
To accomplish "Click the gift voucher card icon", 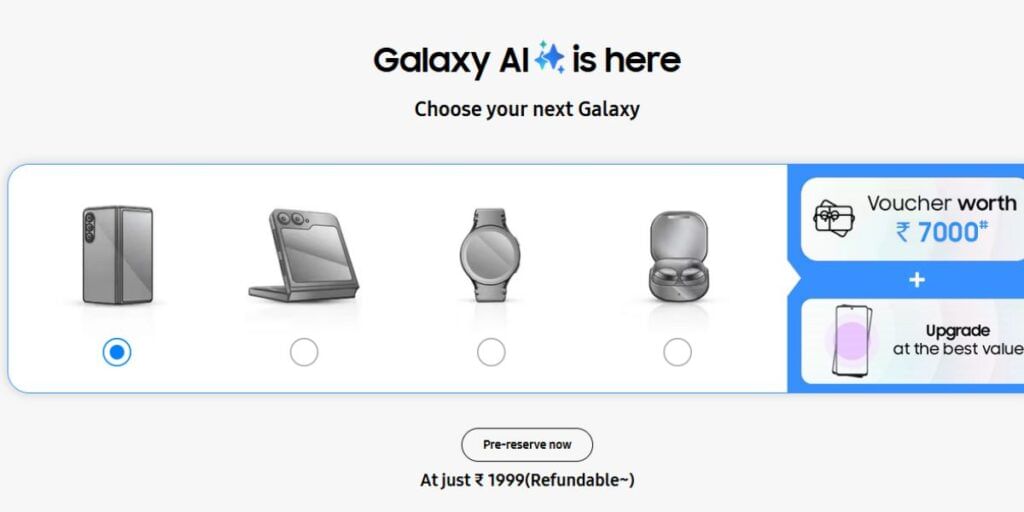I will [834, 217].
